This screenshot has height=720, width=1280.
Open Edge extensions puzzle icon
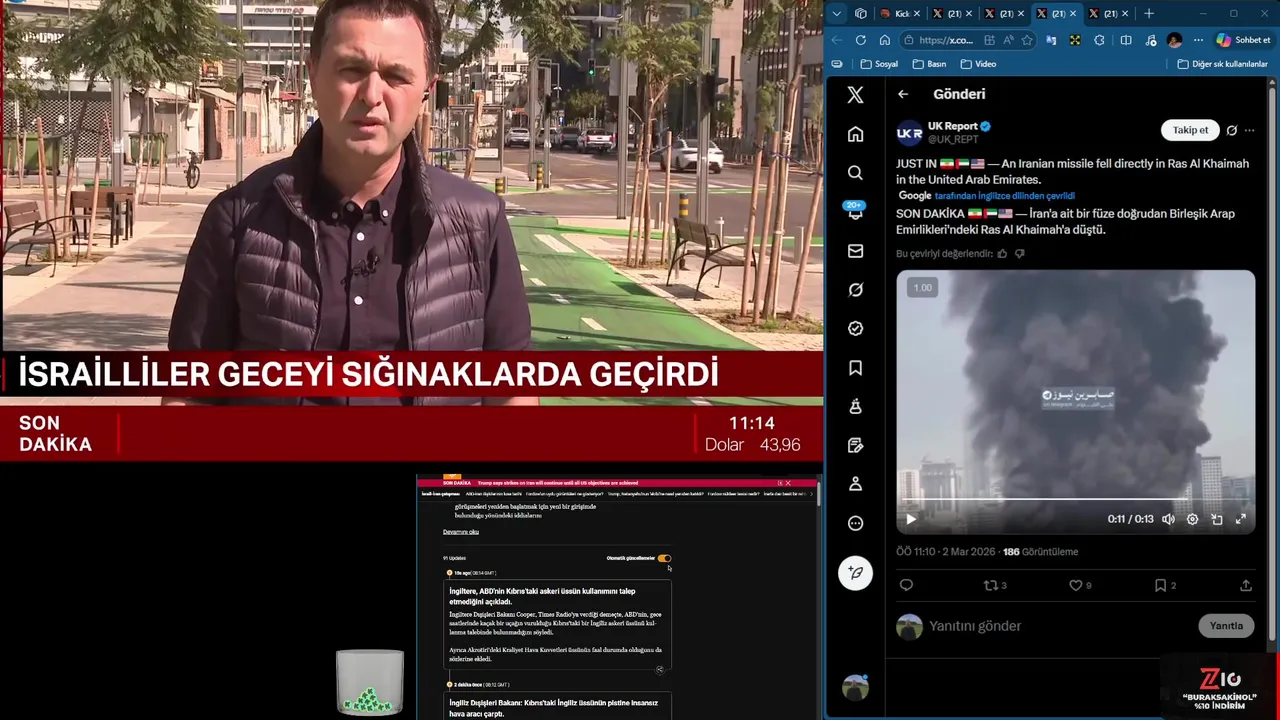click(1099, 40)
